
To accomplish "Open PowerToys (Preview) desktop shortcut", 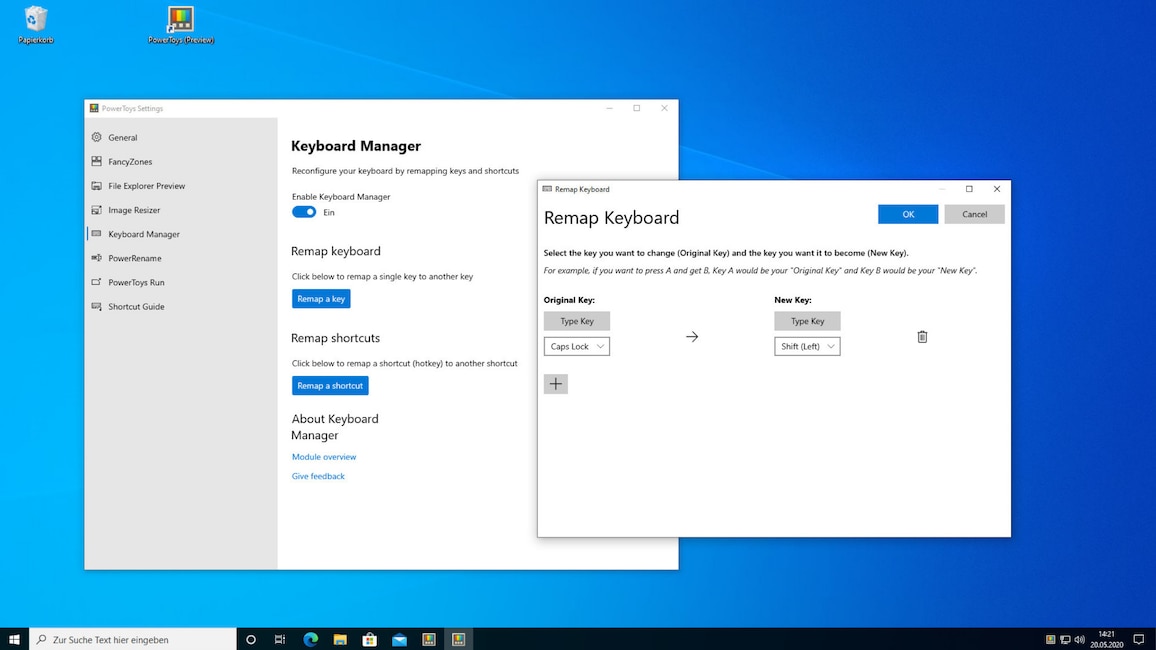I will (181, 26).
